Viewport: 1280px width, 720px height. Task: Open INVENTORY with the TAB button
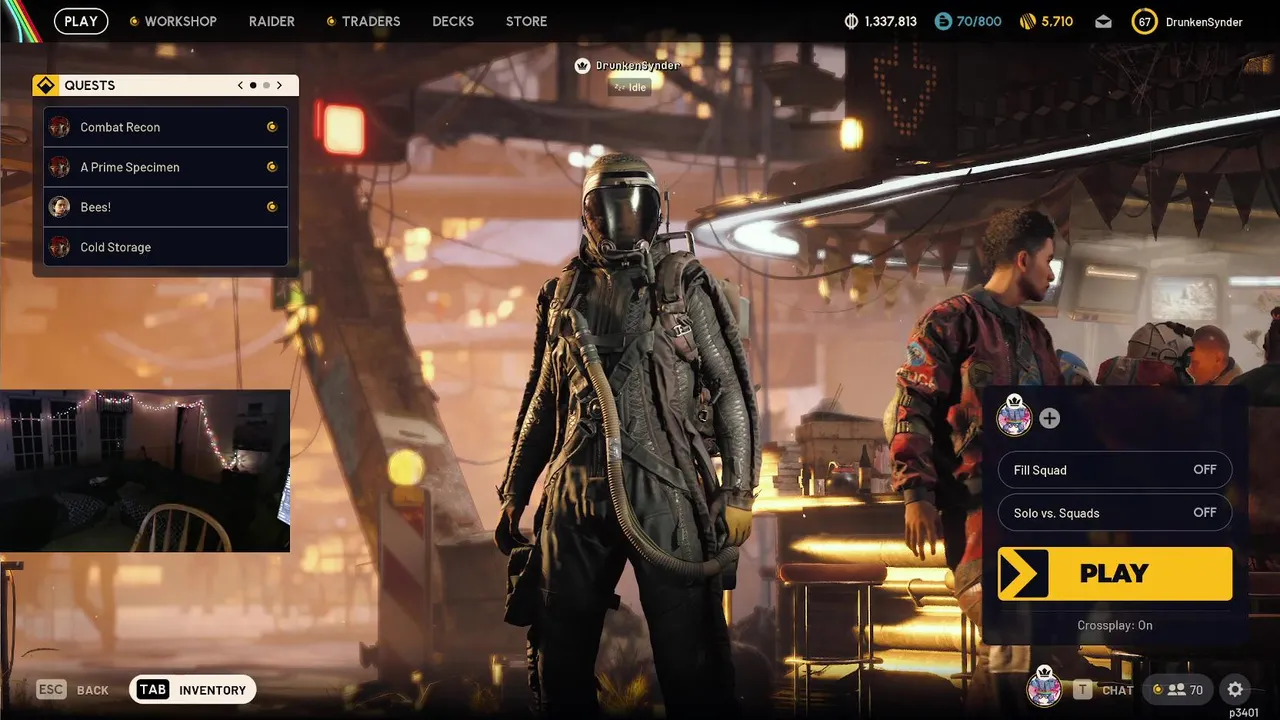(x=193, y=690)
